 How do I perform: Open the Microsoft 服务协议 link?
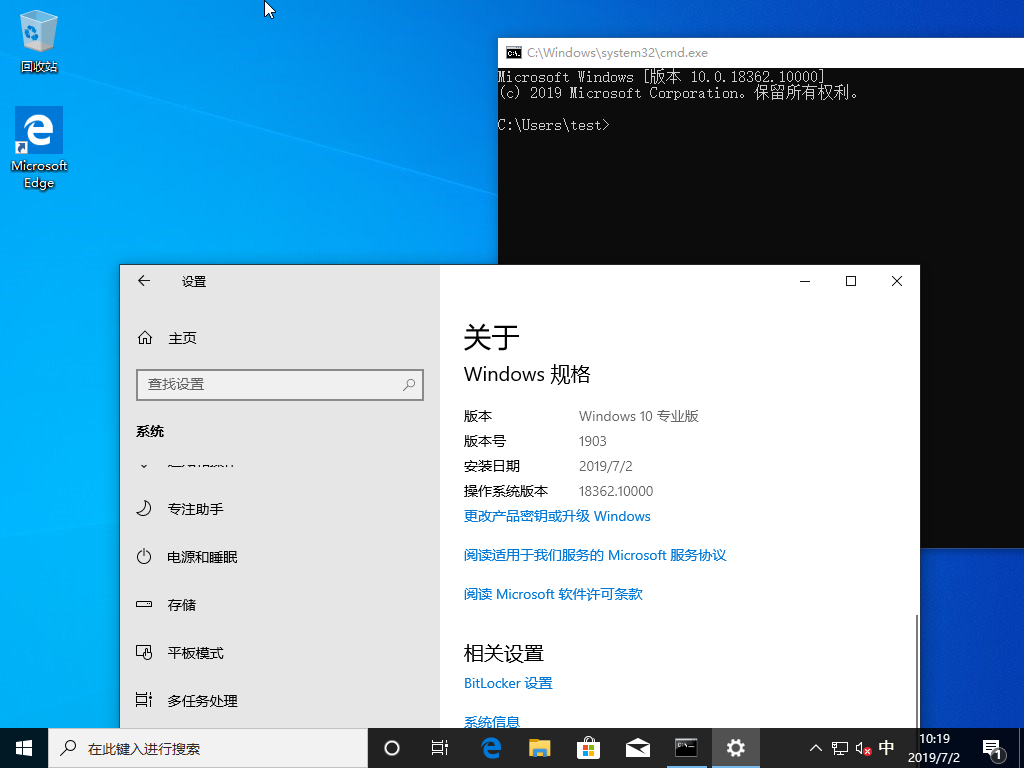[595, 555]
